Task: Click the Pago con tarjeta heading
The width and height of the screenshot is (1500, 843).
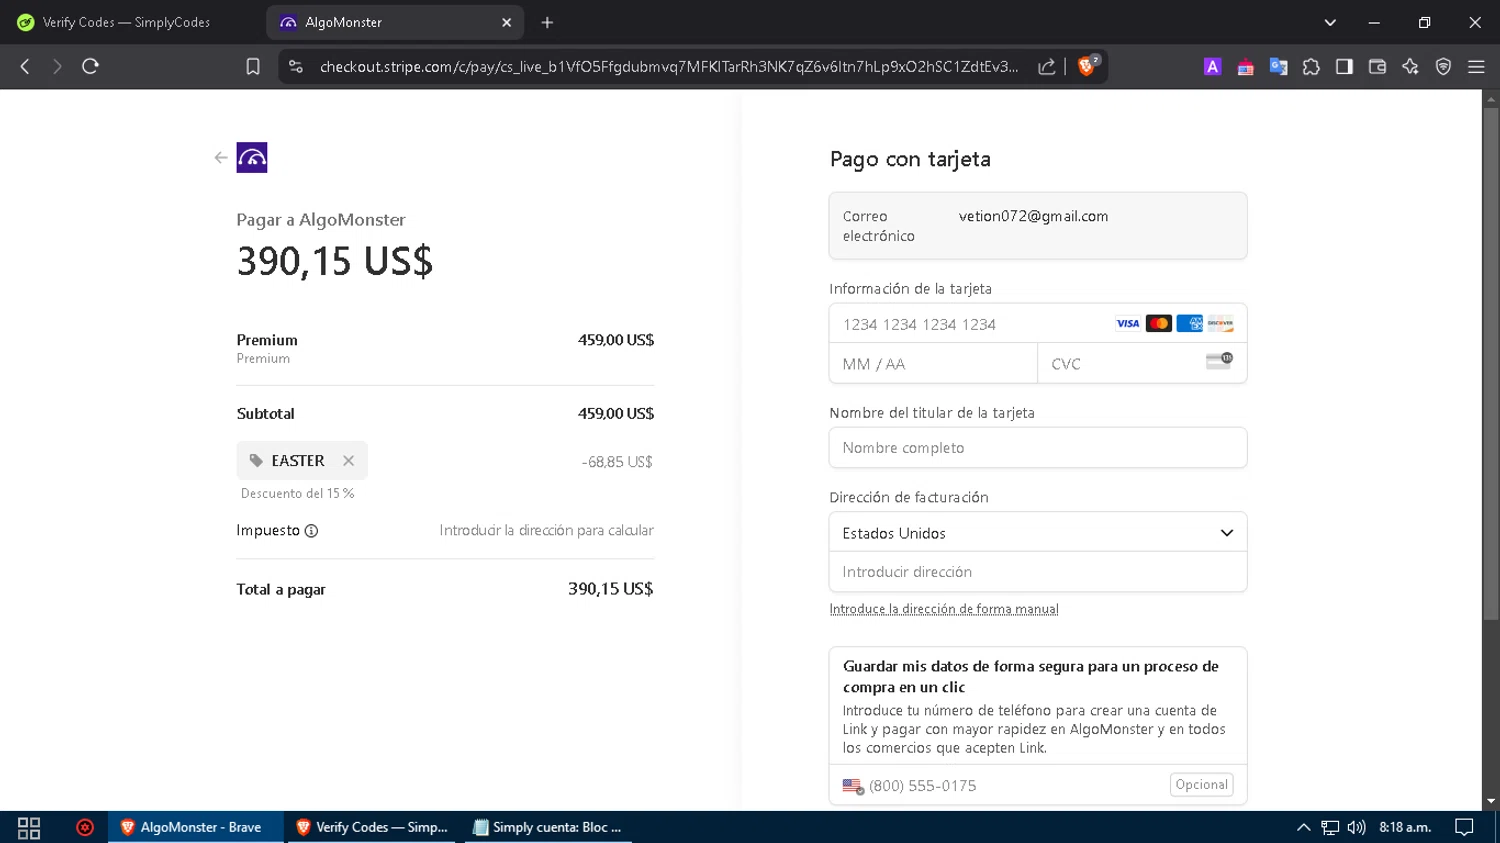Action: (910, 159)
